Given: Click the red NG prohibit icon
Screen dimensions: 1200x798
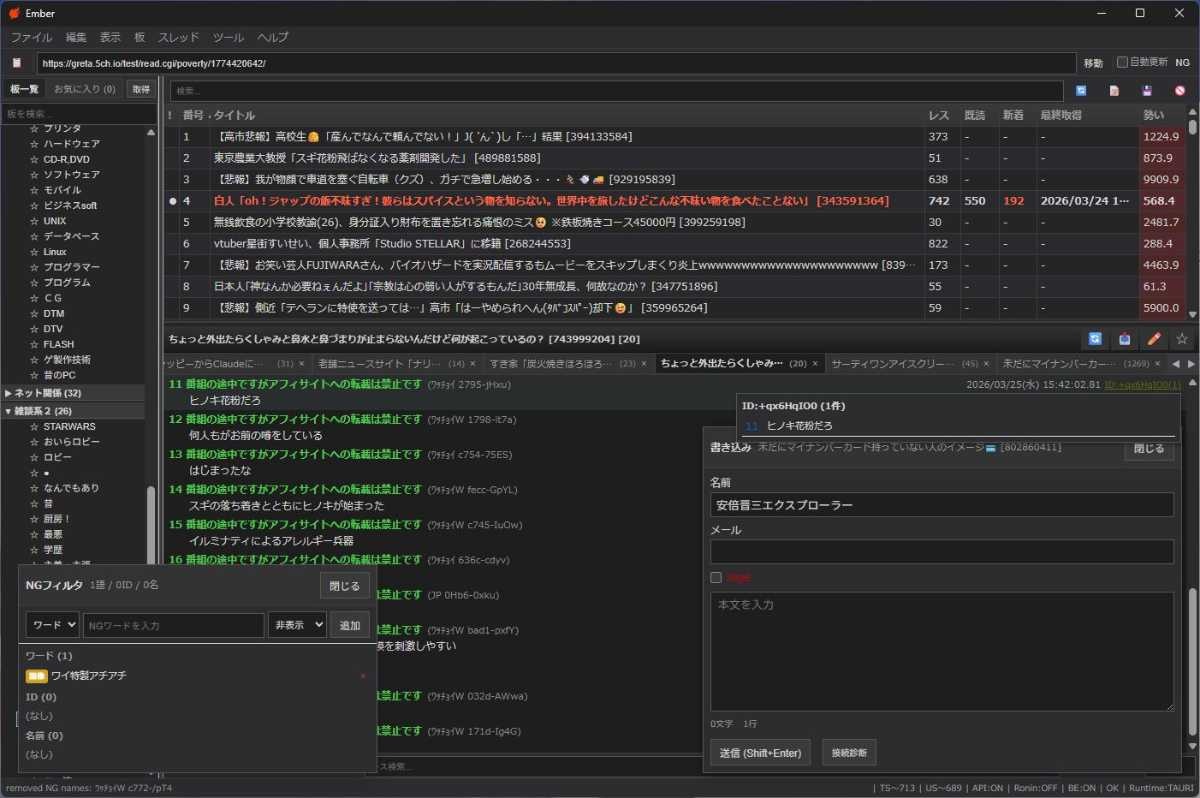Looking at the screenshot, I should (x=1179, y=91).
